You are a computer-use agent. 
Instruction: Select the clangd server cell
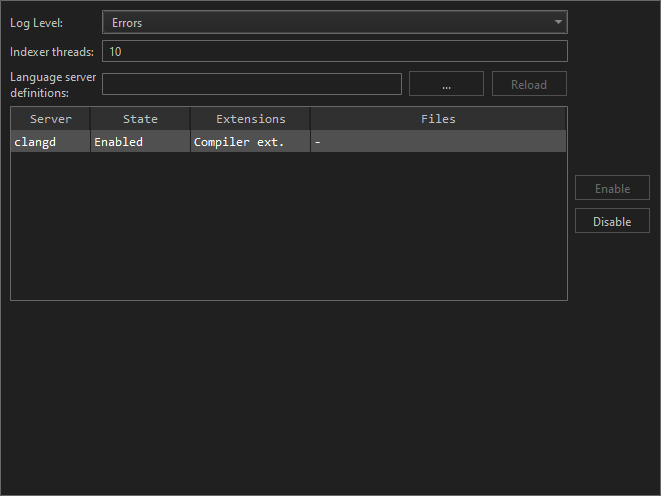coord(51,142)
